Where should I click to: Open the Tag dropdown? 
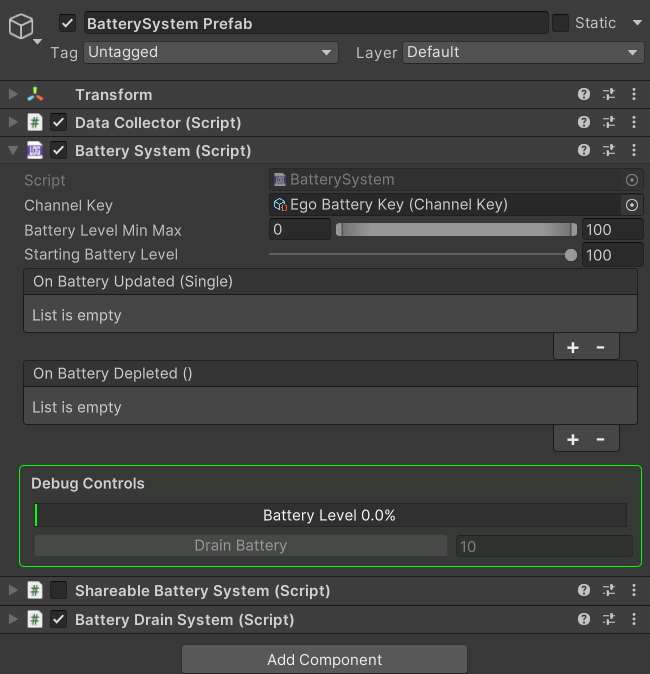coord(211,52)
